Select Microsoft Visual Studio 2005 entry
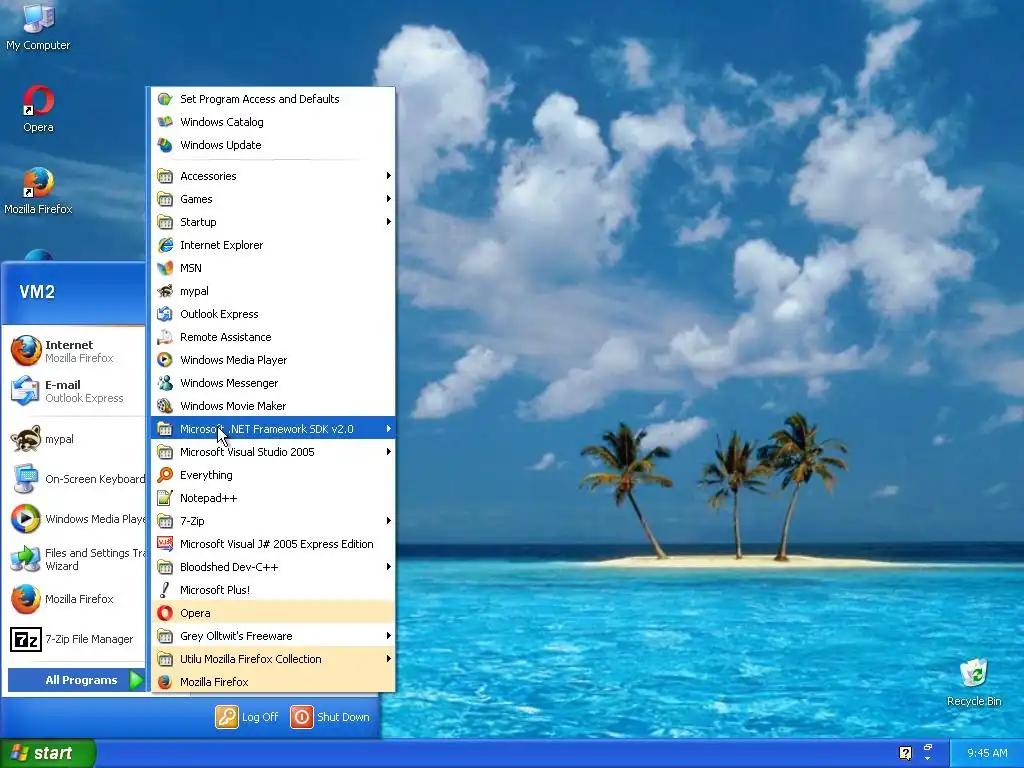This screenshot has height=768, width=1024. coord(273,451)
